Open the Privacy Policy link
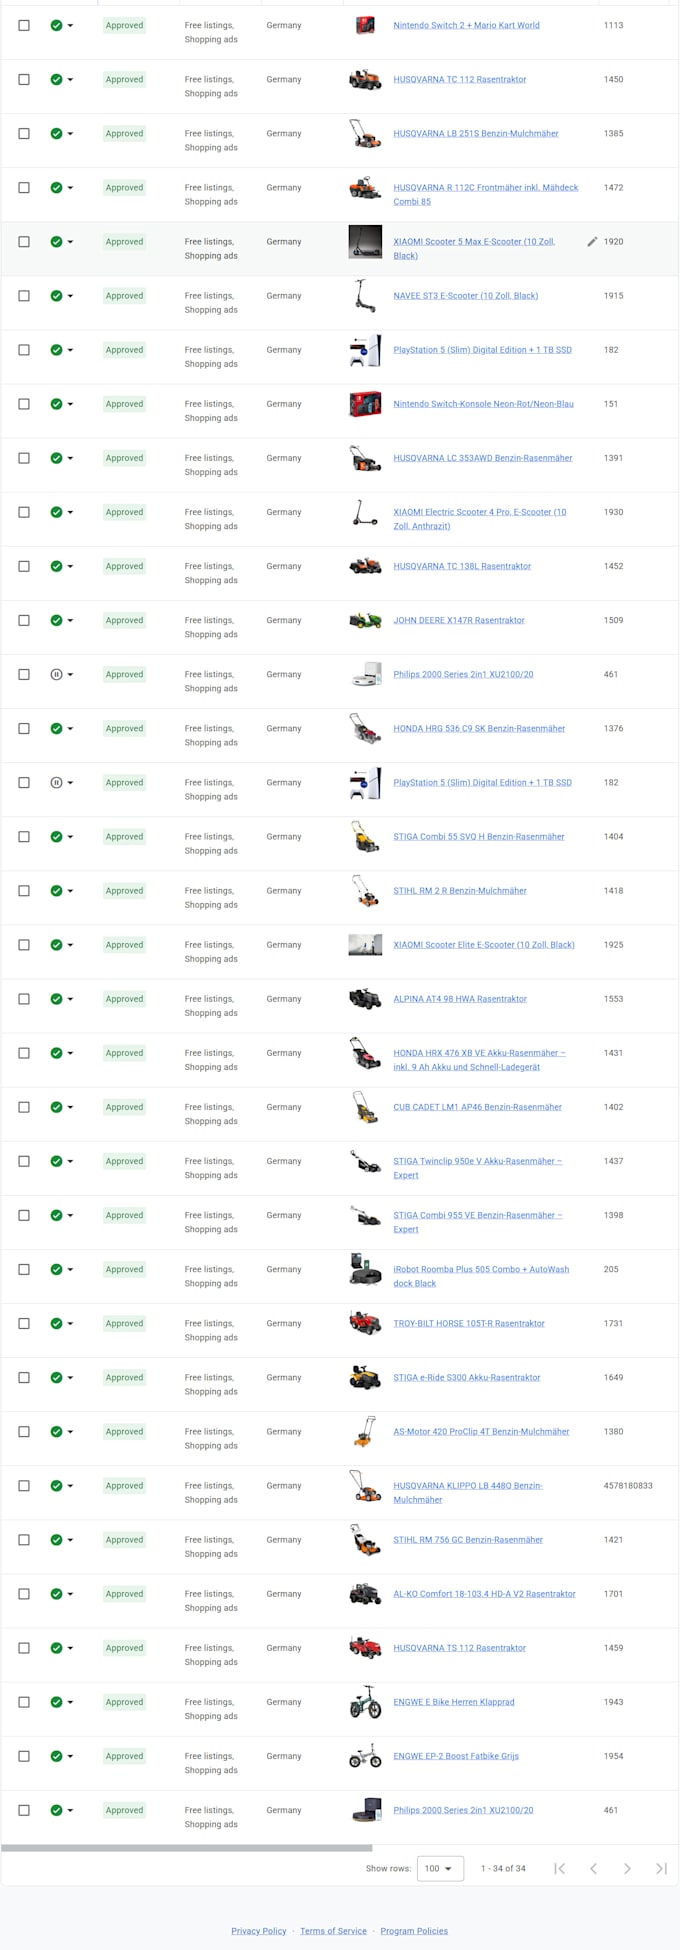Screen dimensions: 680x1950 click(259, 1931)
